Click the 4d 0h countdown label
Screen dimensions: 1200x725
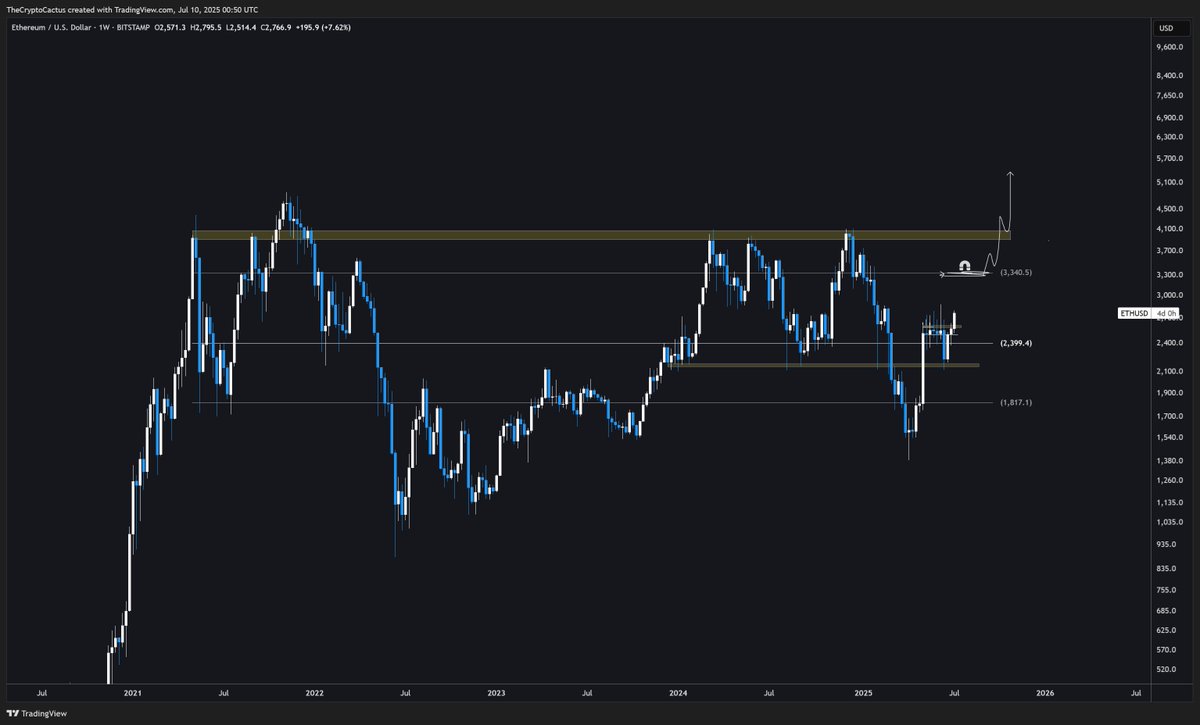pyautogui.click(x=1165, y=314)
